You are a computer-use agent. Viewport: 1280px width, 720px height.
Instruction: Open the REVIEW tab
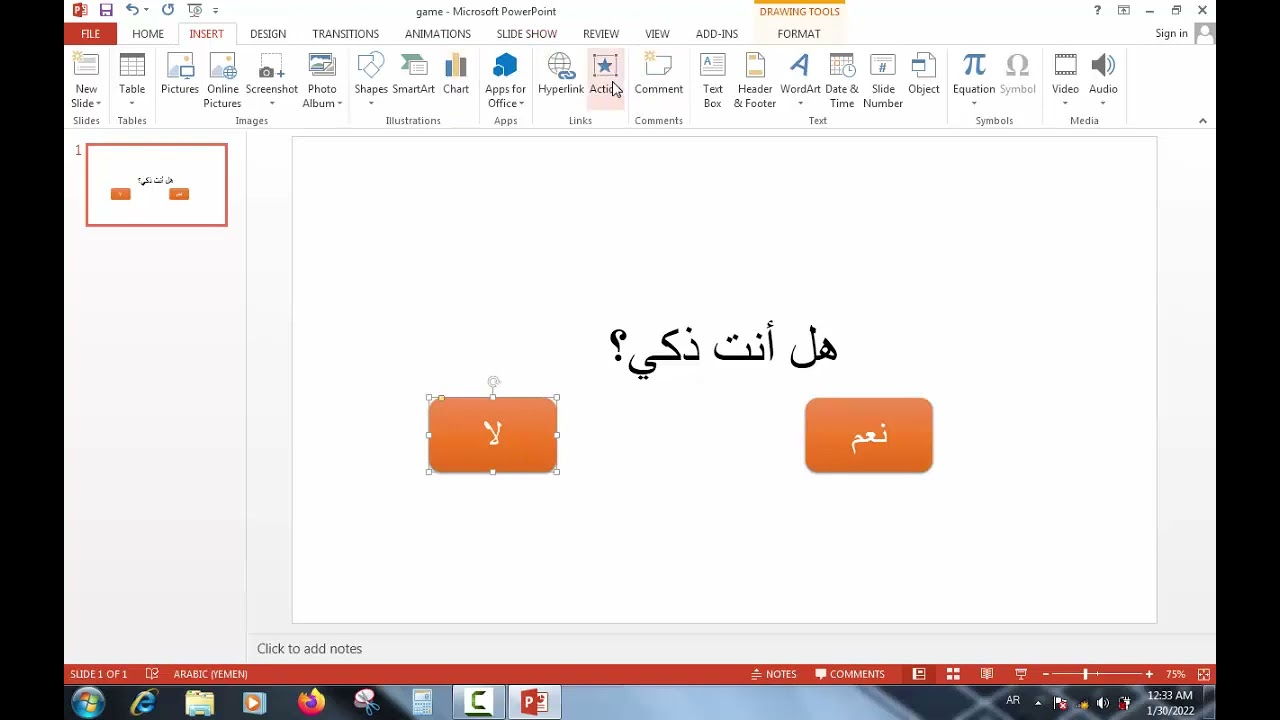click(x=601, y=34)
